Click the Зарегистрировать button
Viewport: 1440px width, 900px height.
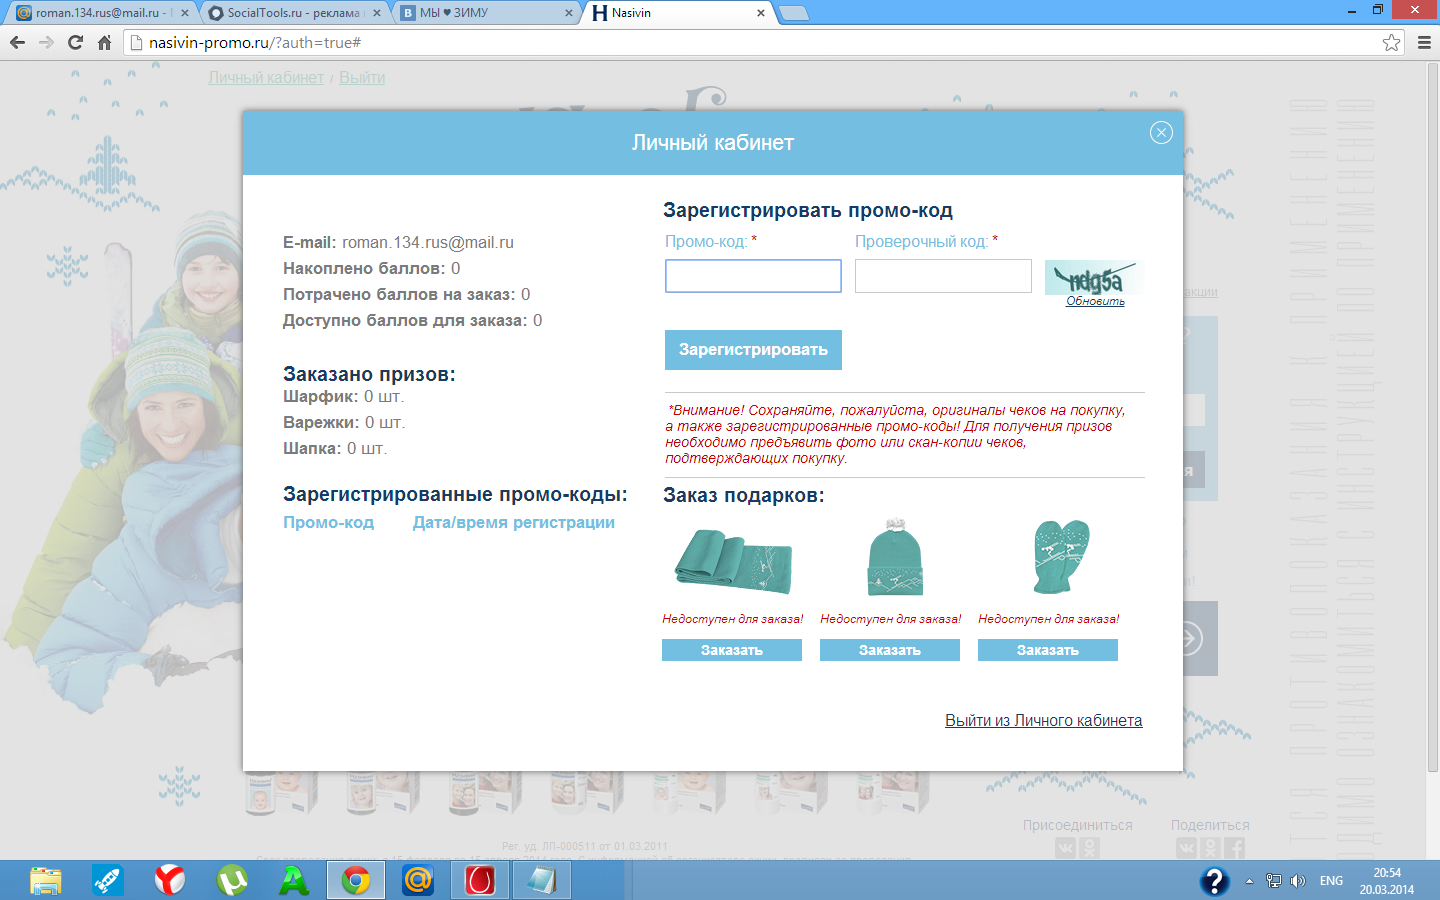click(x=753, y=350)
